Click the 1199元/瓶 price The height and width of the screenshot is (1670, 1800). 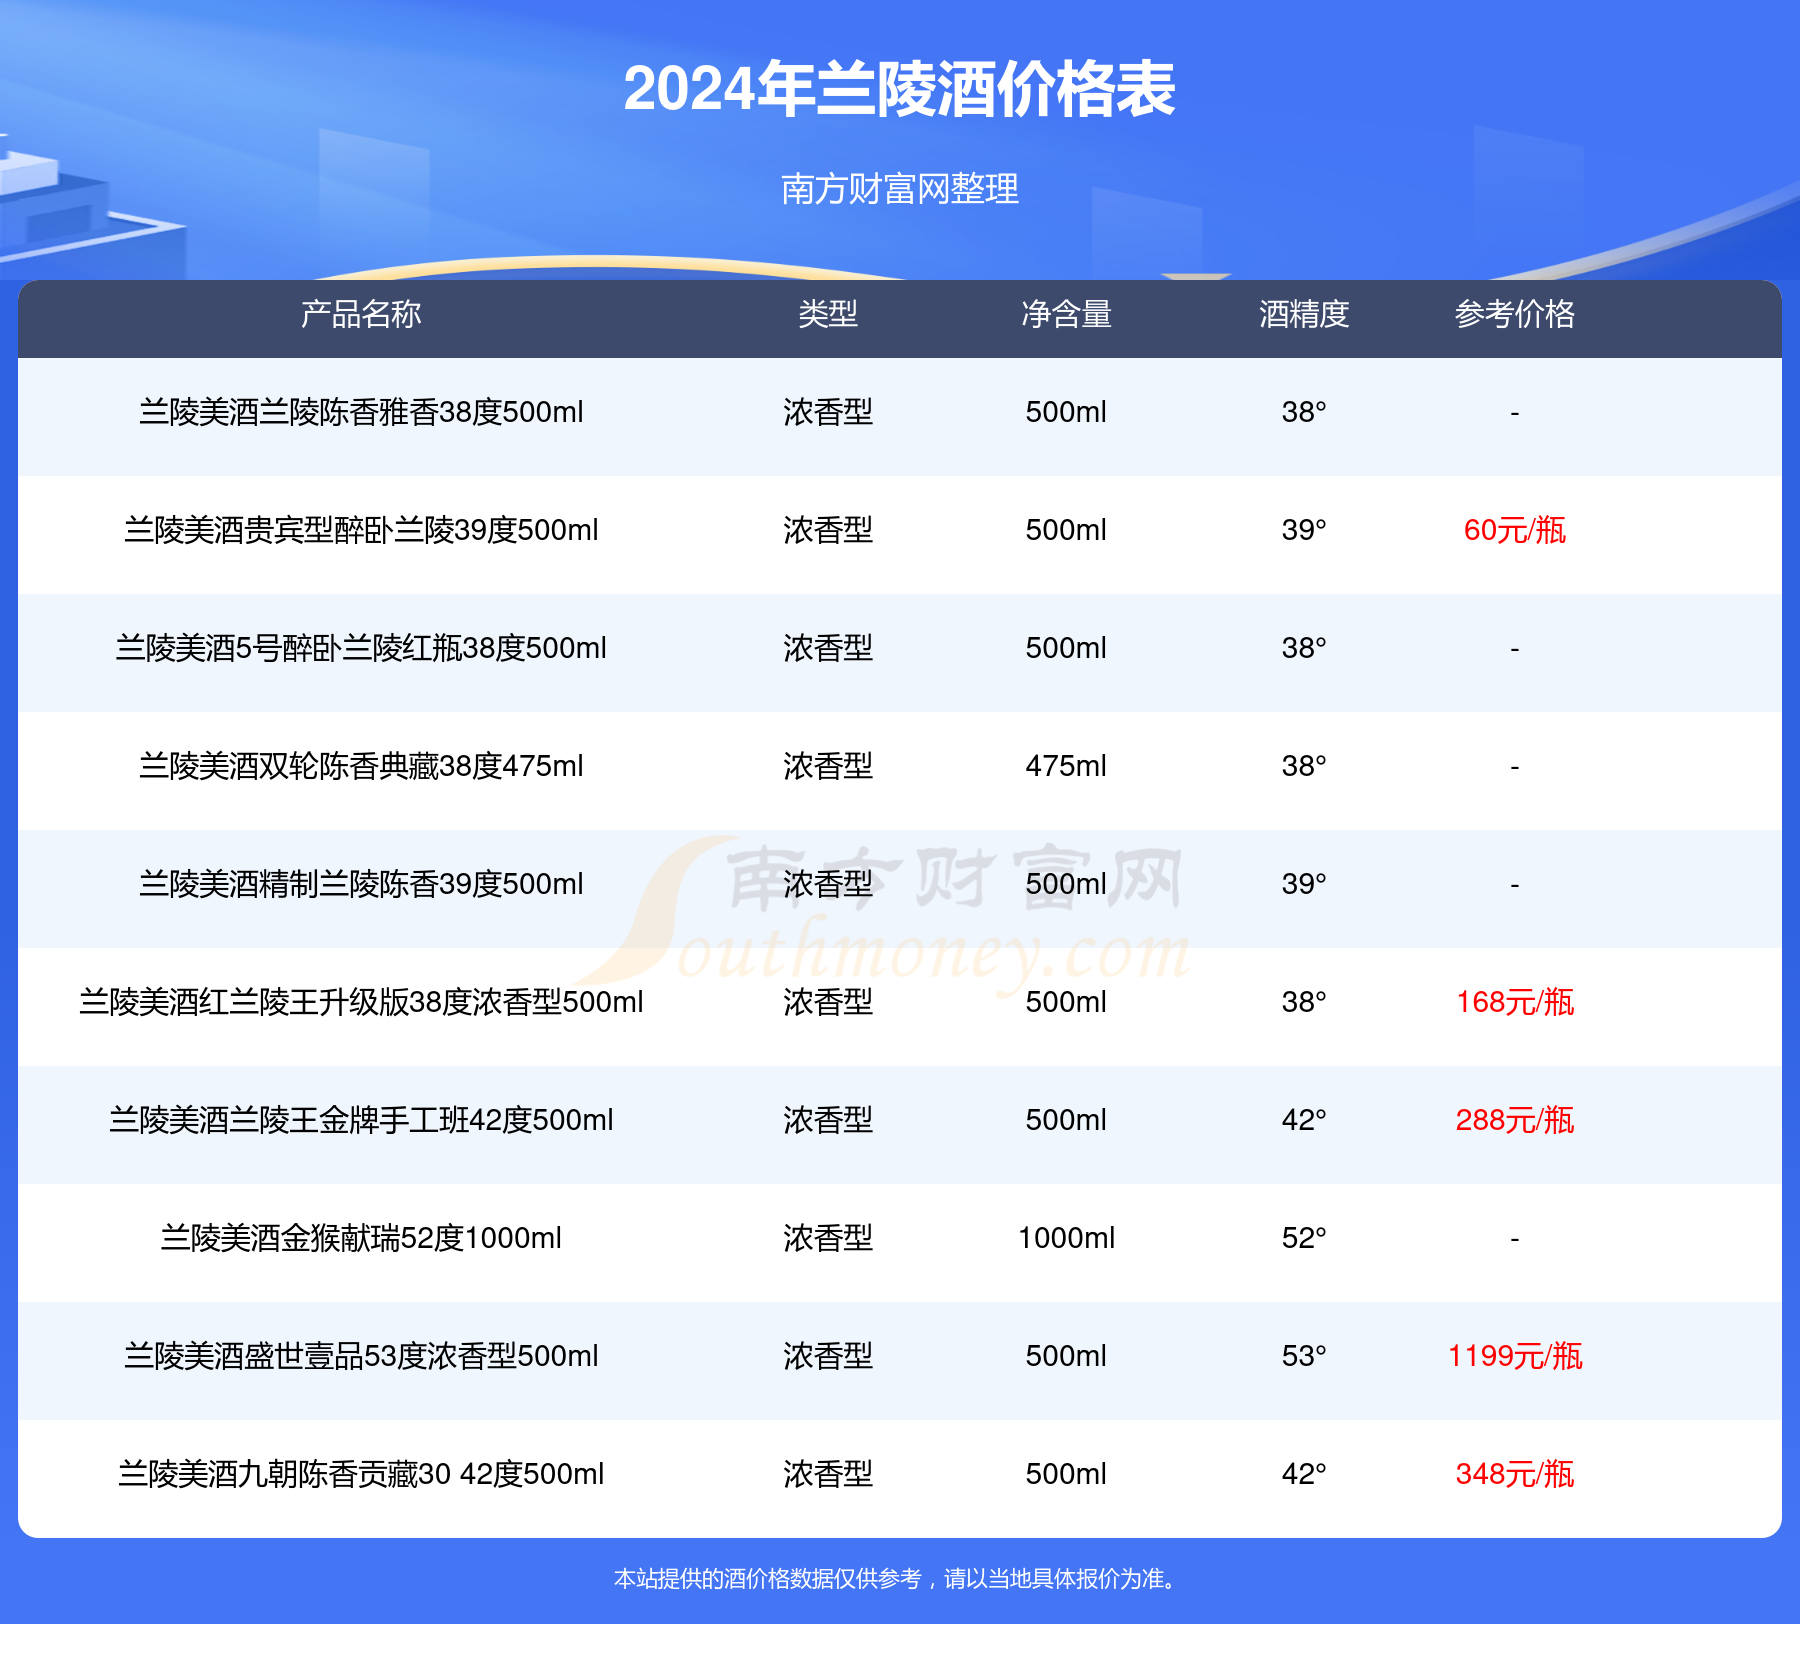pos(1515,1356)
